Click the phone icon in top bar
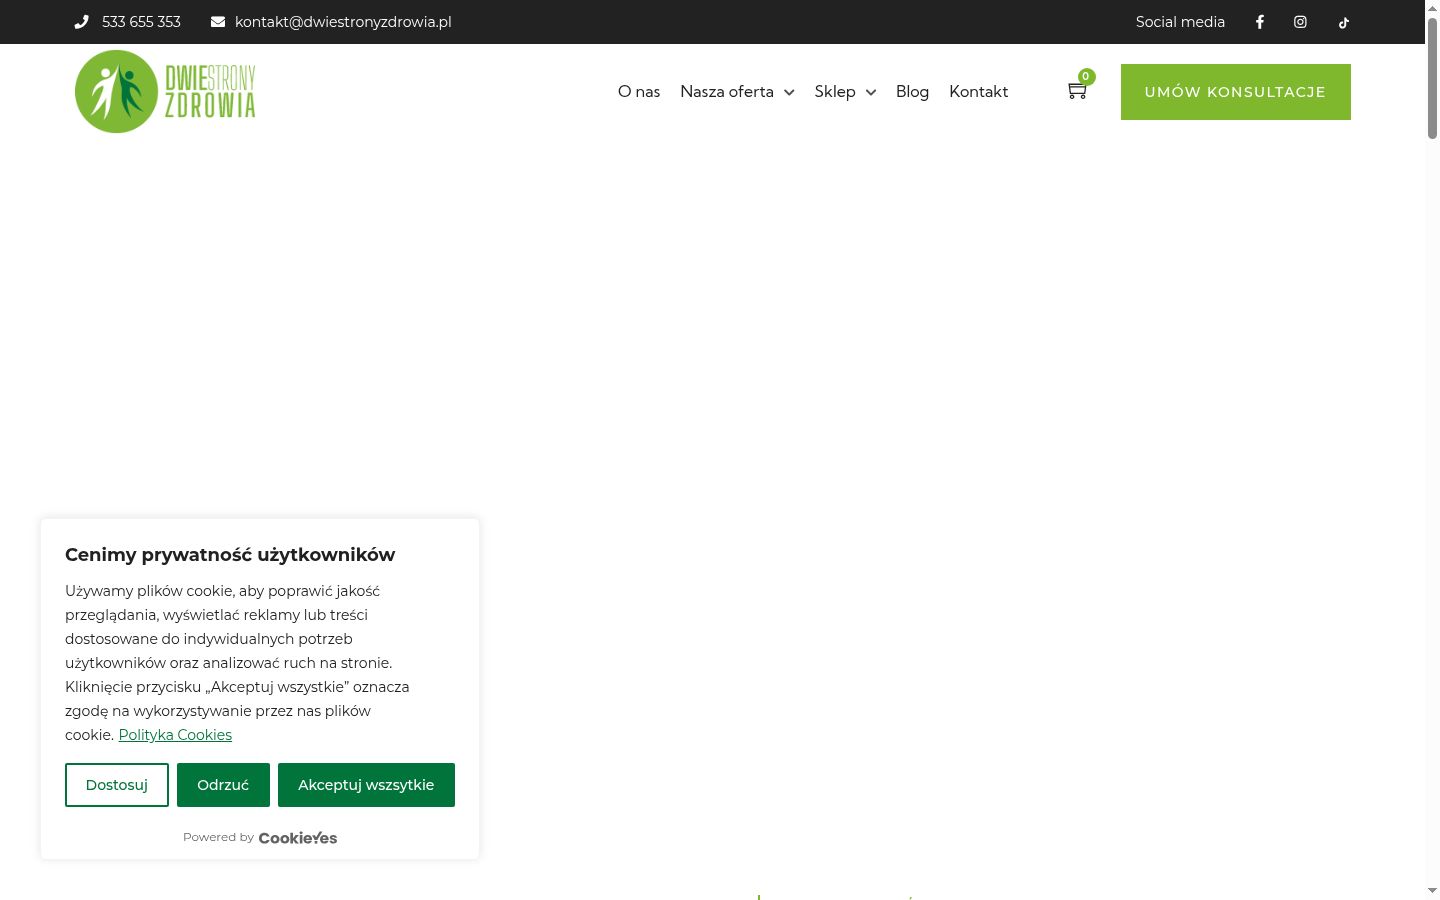This screenshot has height=900, width=1440. (x=82, y=22)
